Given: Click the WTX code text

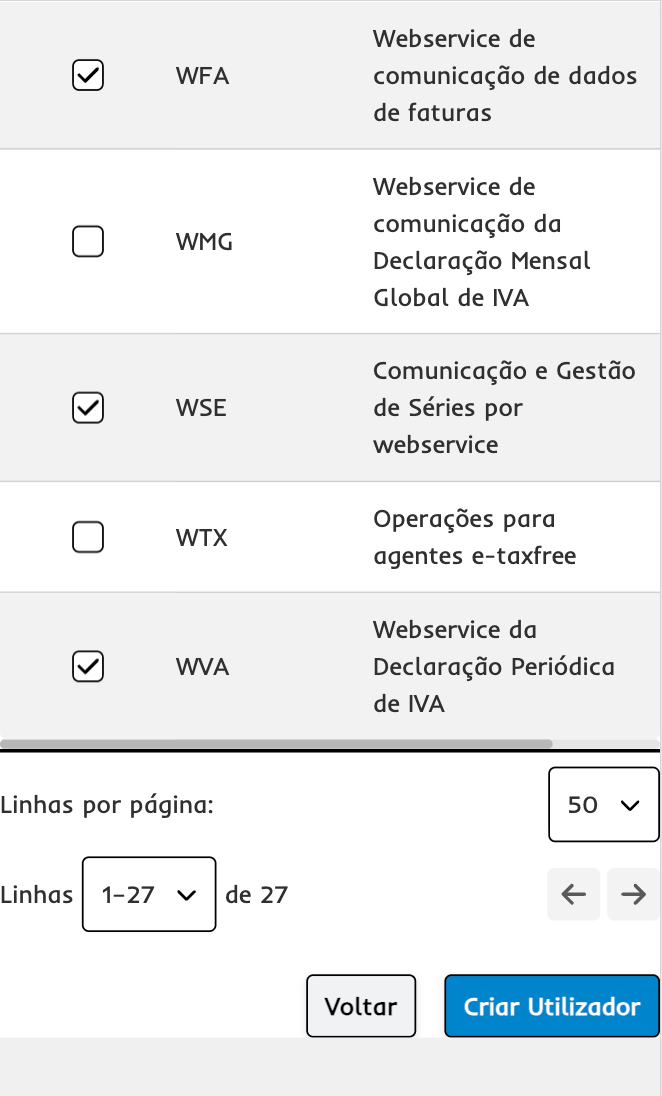Looking at the screenshot, I should tap(202, 538).
